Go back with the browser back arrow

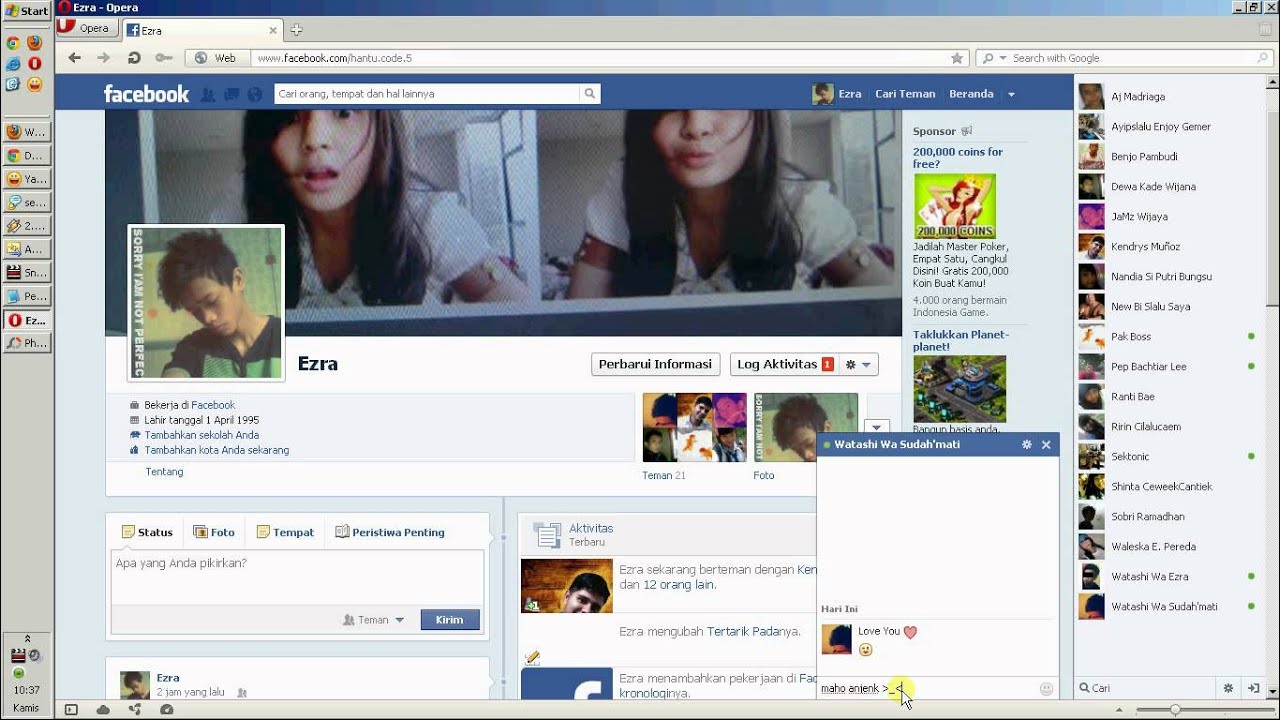pos(75,58)
